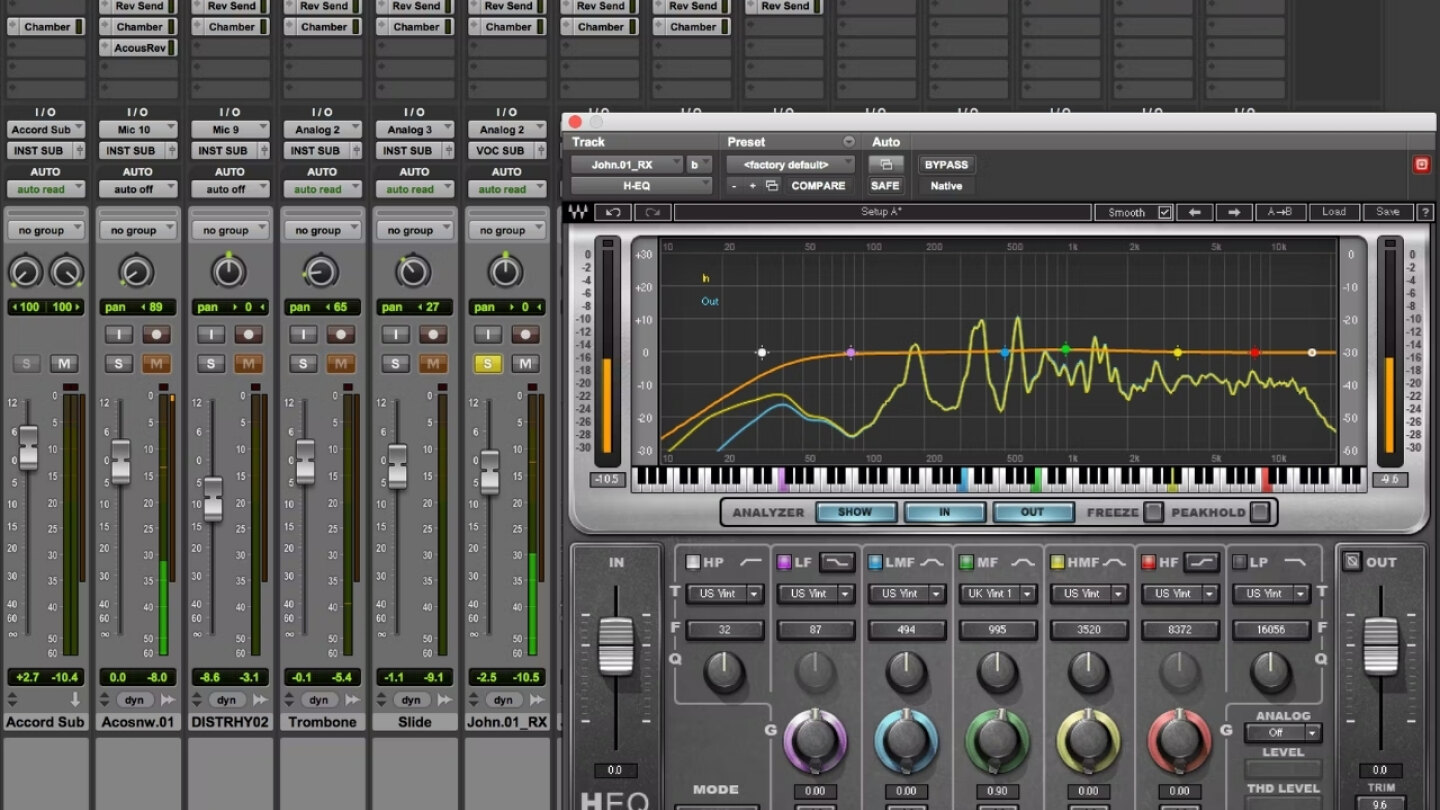
Task: Go to previous preset with left arrow
Action: 1195,212
